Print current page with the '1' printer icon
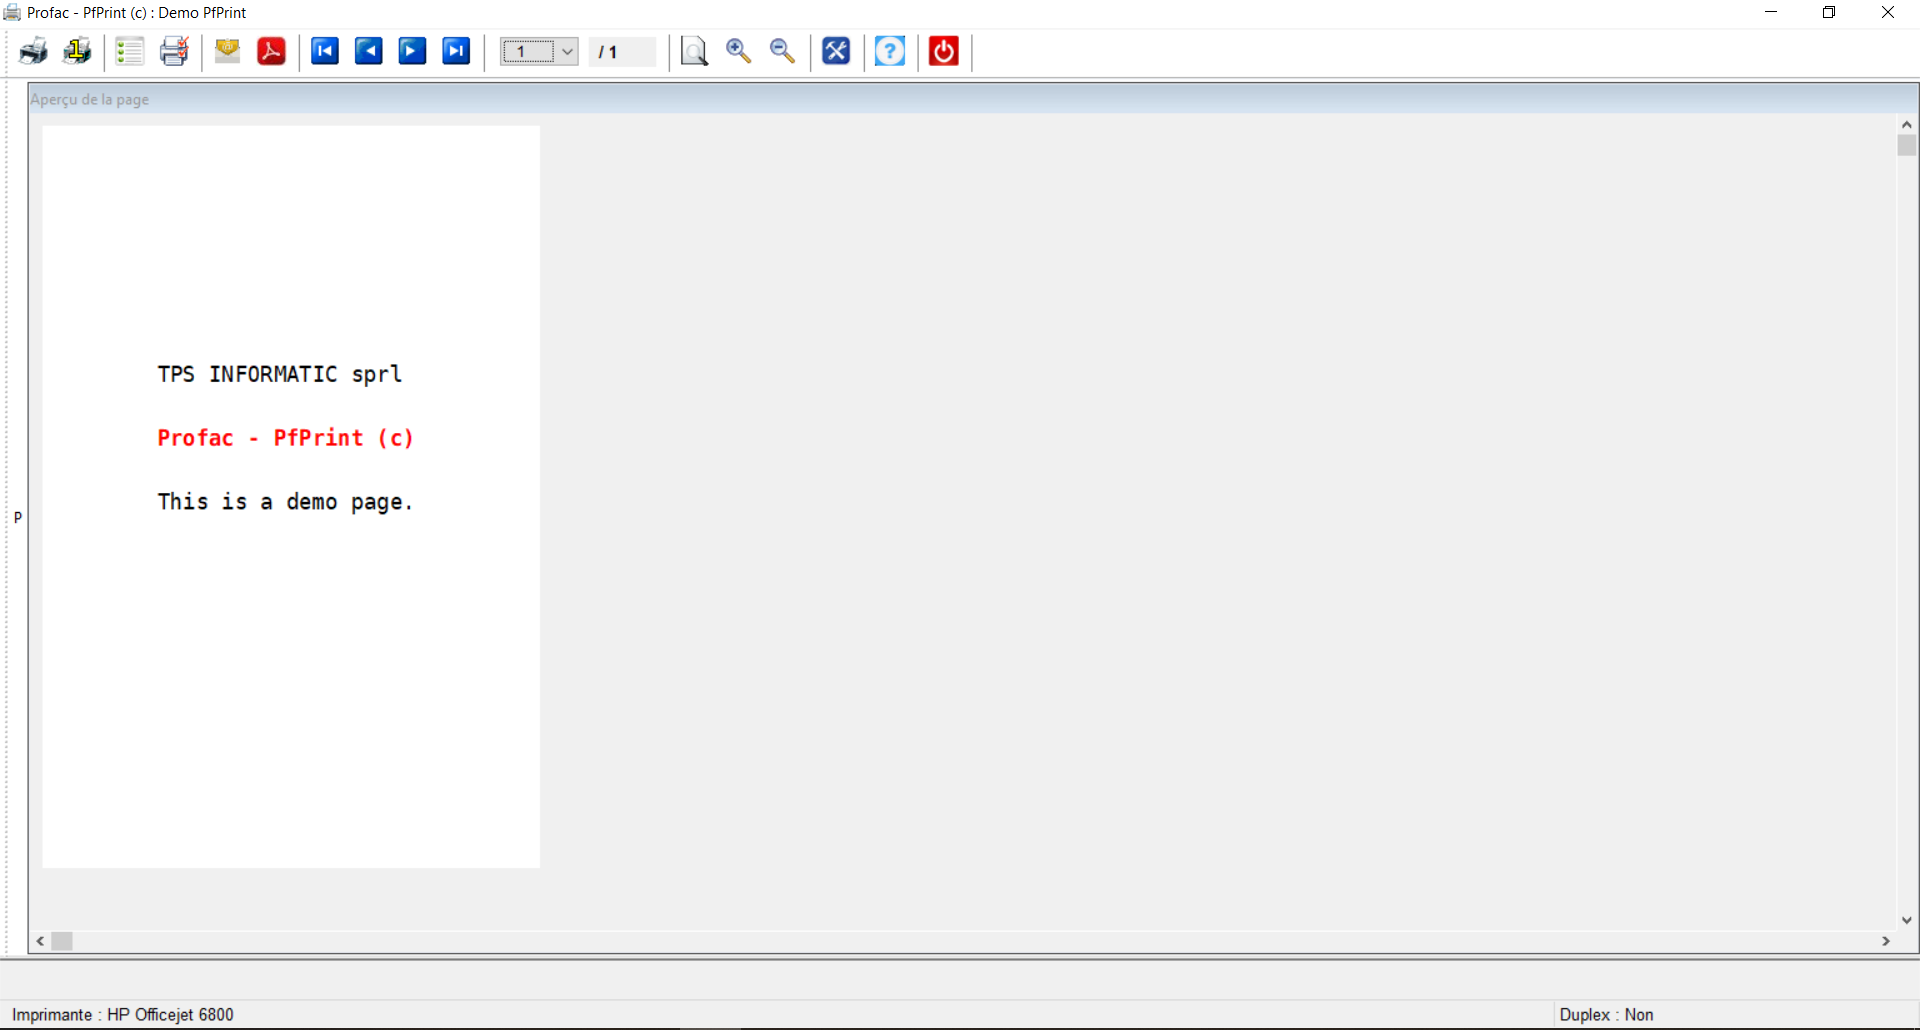The height and width of the screenshot is (1030, 1920). [77, 51]
